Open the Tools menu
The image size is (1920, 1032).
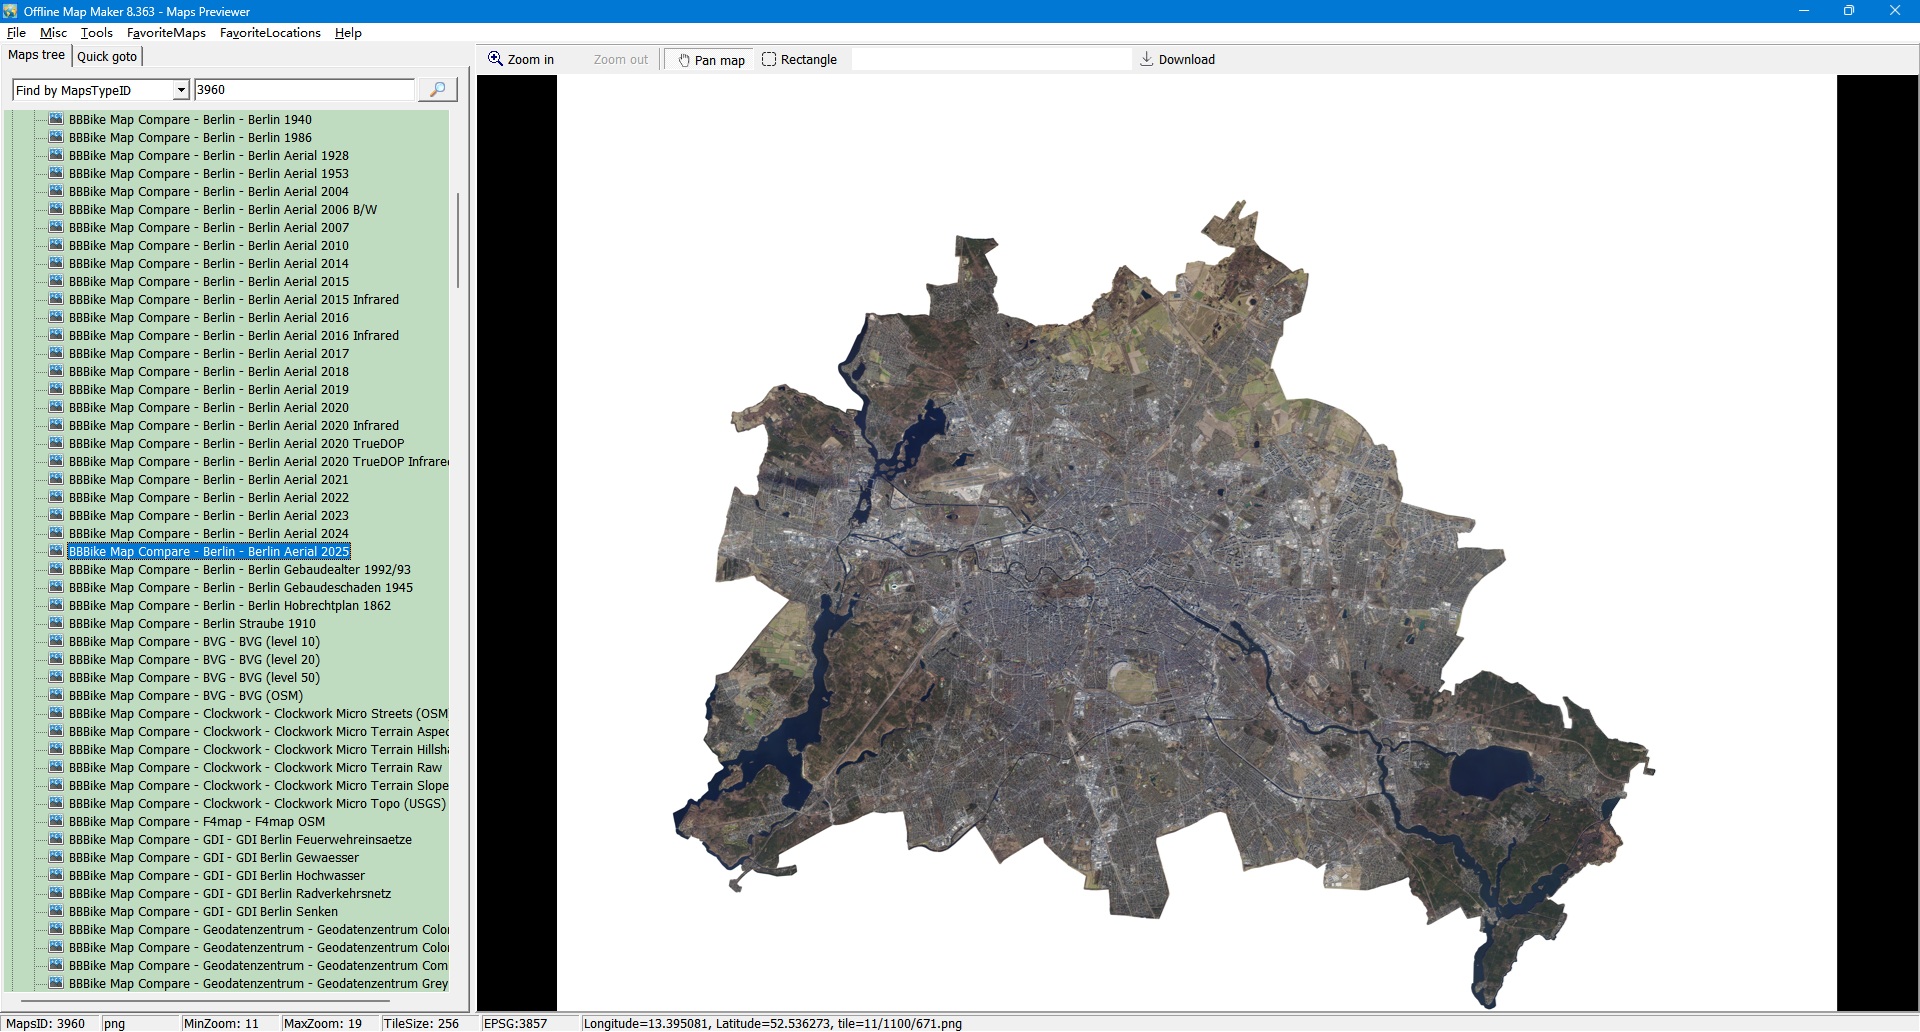pos(97,33)
